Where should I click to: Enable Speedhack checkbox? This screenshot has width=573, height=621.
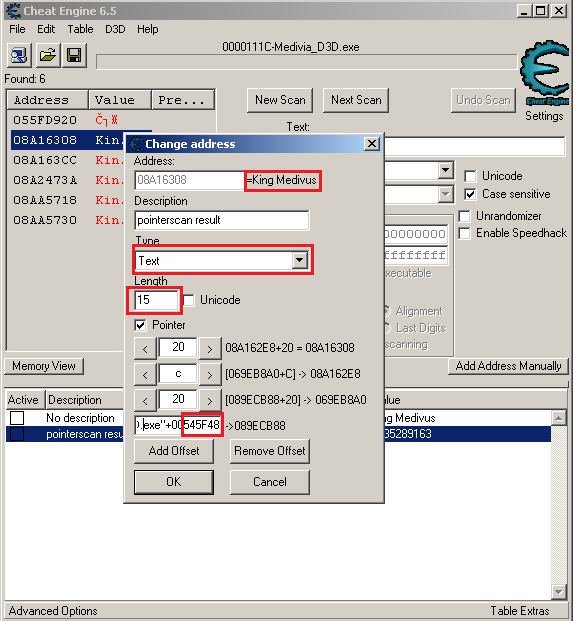pos(464,233)
